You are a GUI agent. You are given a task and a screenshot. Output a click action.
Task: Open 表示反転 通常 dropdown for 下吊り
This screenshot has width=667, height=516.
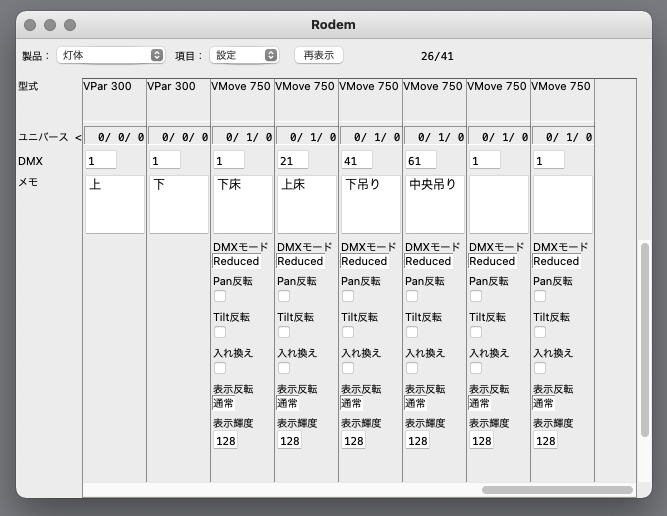(x=352, y=403)
